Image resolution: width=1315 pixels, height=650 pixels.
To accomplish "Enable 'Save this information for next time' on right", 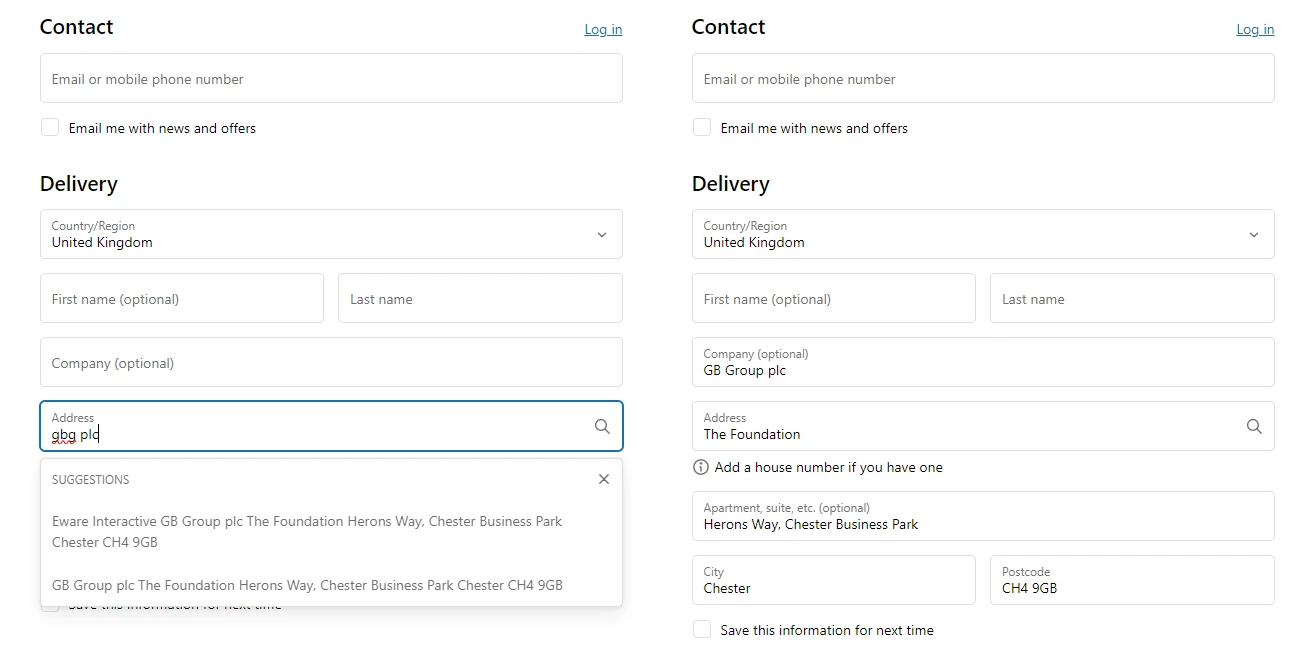I will pos(702,630).
